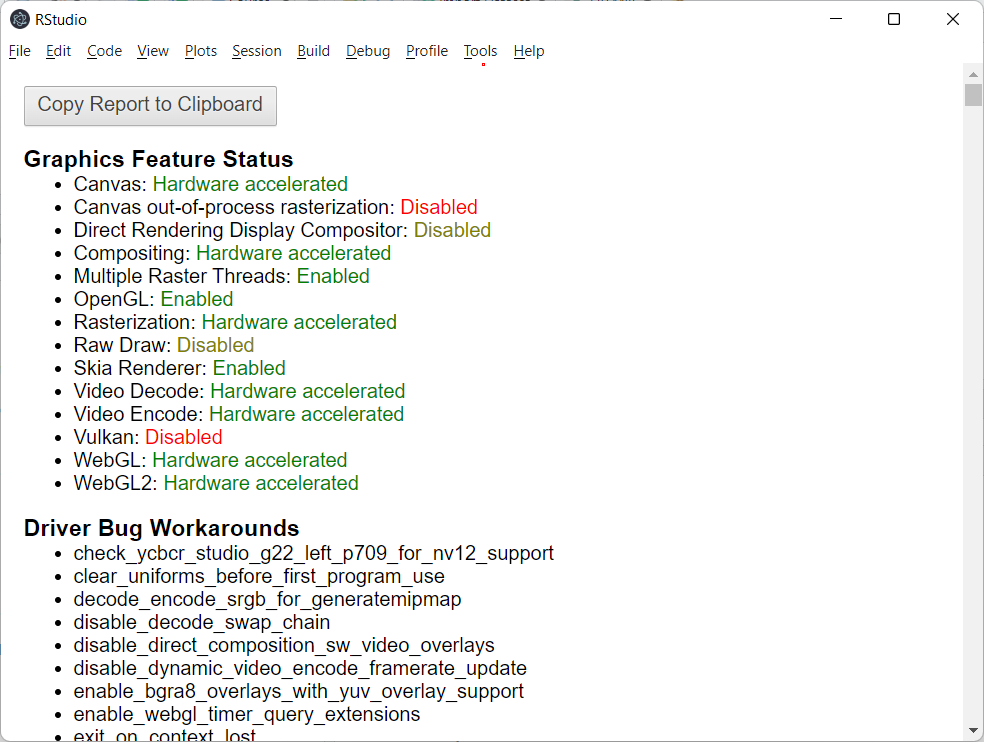The image size is (984, 742).
Task: Click Compositing: Hardware accelerated entry
Action: 232,253
